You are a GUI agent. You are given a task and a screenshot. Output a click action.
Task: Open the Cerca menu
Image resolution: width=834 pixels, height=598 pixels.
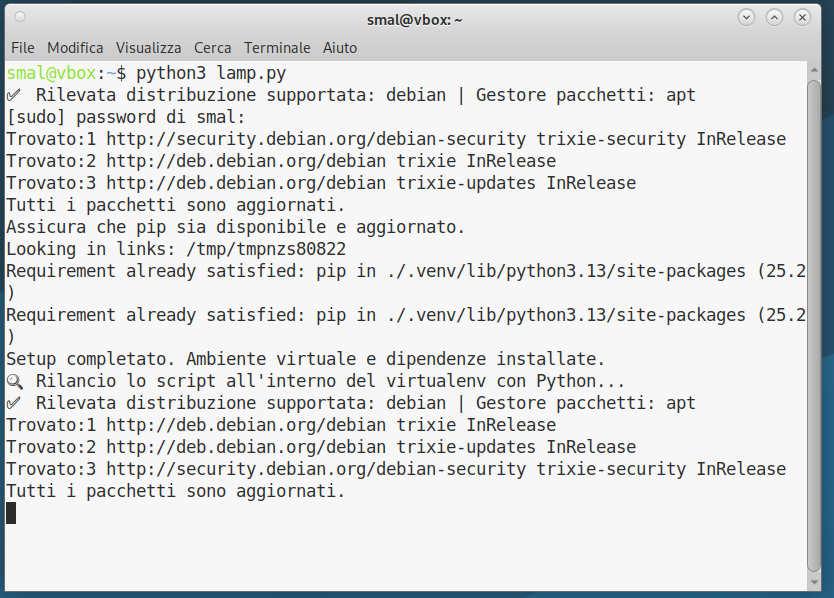tap(212, 47)
